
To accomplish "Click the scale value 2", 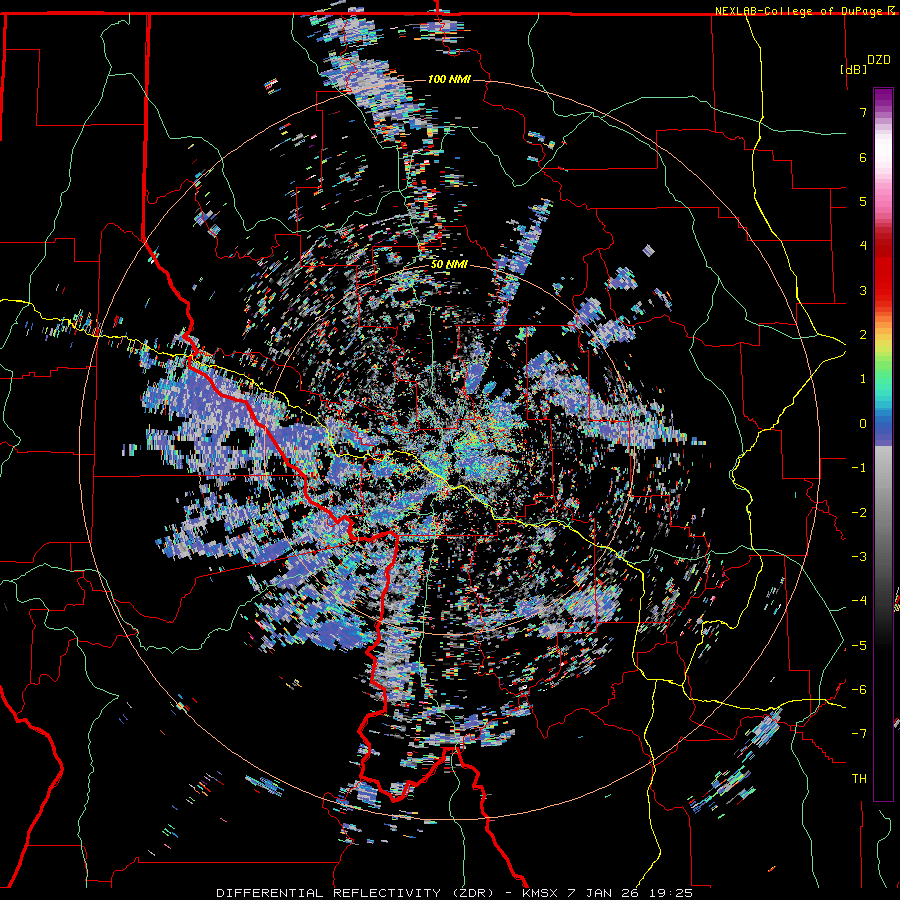I will (863, 334).
